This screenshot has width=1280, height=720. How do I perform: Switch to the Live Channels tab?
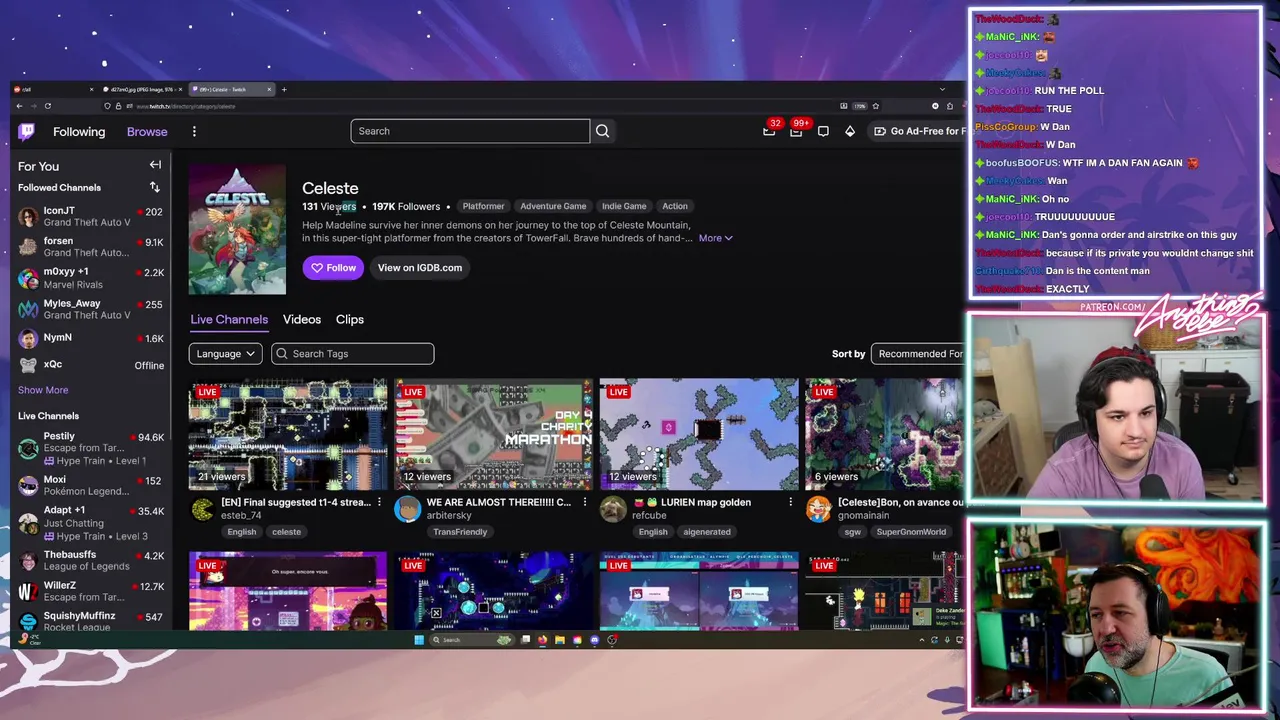229,319
